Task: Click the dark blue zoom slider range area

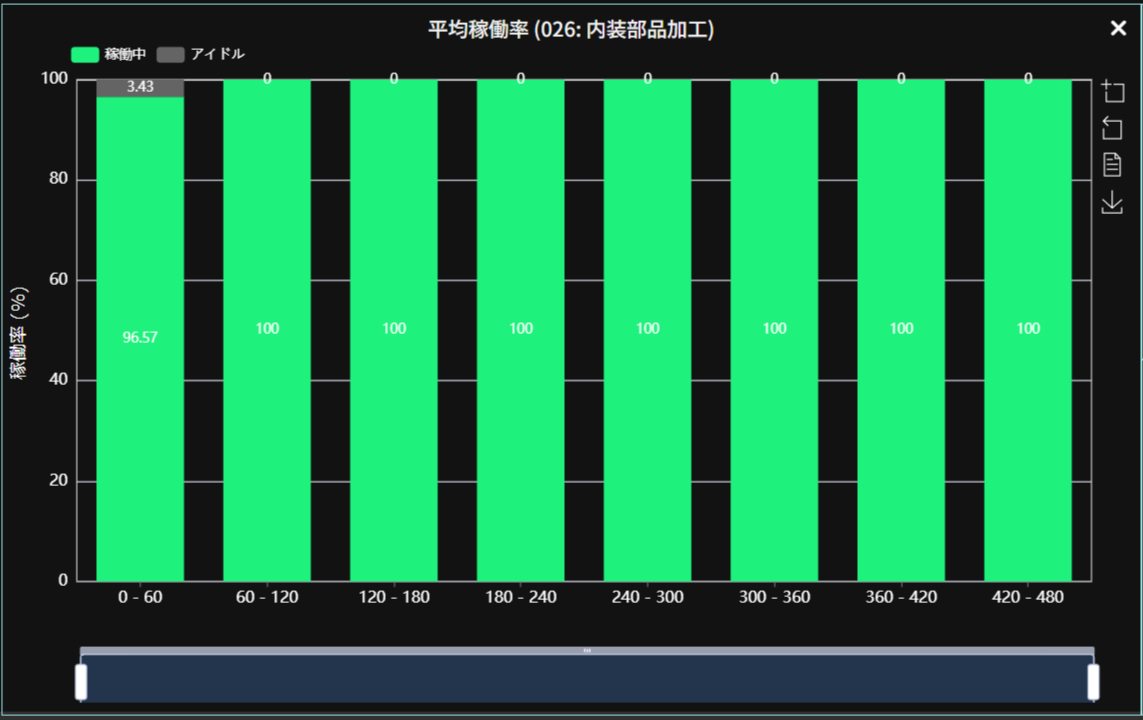Action: [587, 680]
